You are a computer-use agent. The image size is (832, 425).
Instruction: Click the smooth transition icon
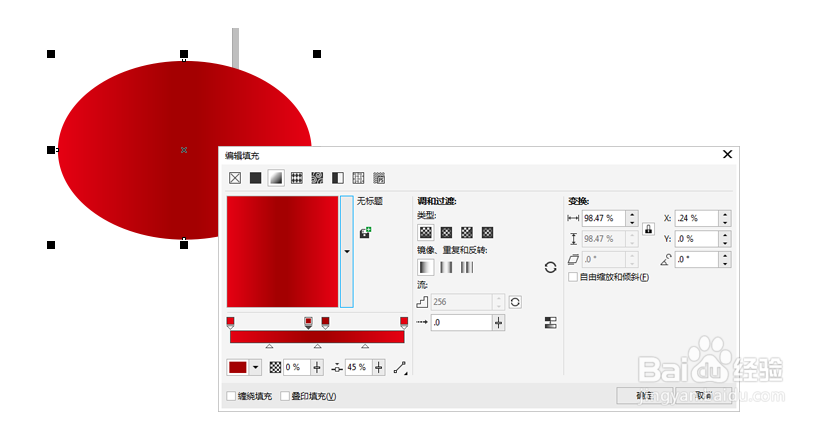(x=551, y=323)
